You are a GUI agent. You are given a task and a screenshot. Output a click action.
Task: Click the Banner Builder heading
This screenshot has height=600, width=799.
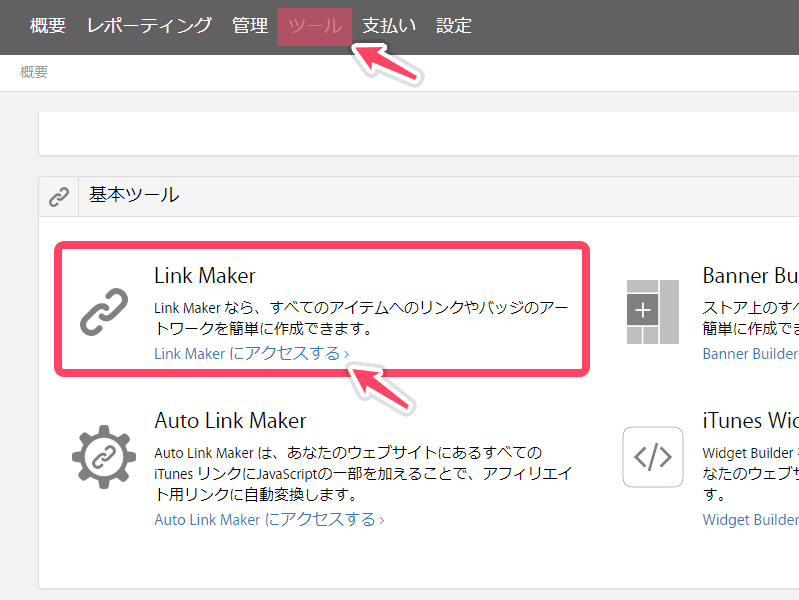pyautogui.click(x=750, y=276)
